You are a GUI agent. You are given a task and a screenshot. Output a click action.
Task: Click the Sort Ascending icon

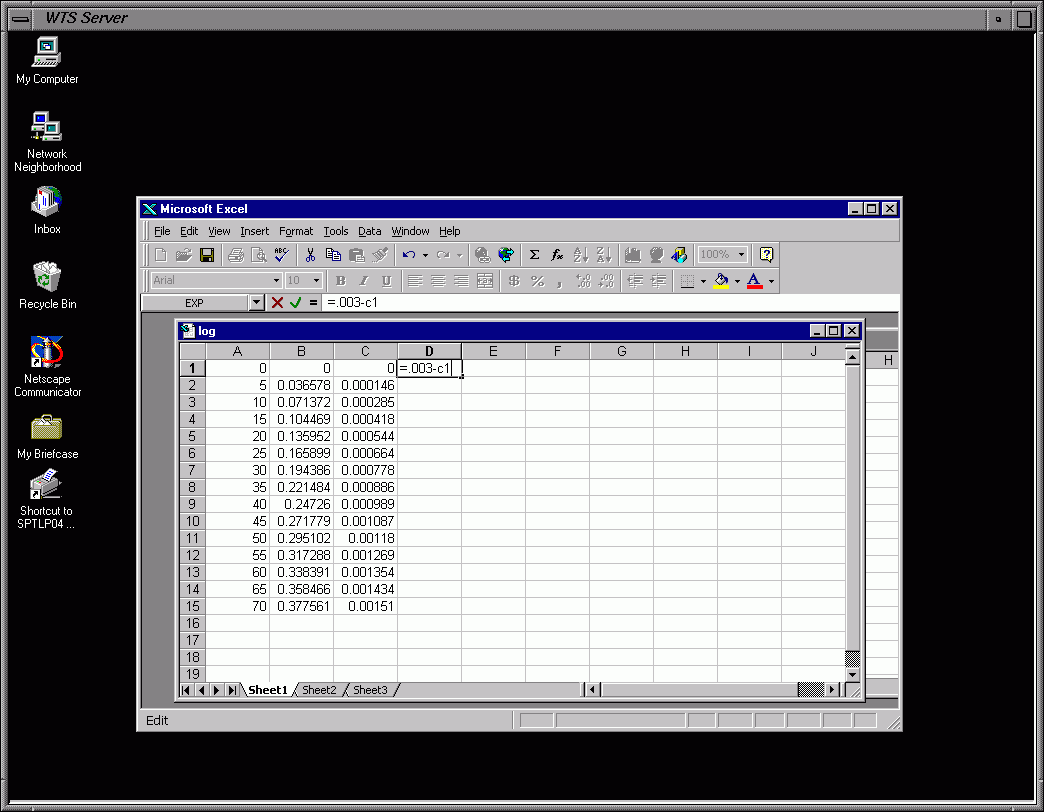tap(581, 255)
